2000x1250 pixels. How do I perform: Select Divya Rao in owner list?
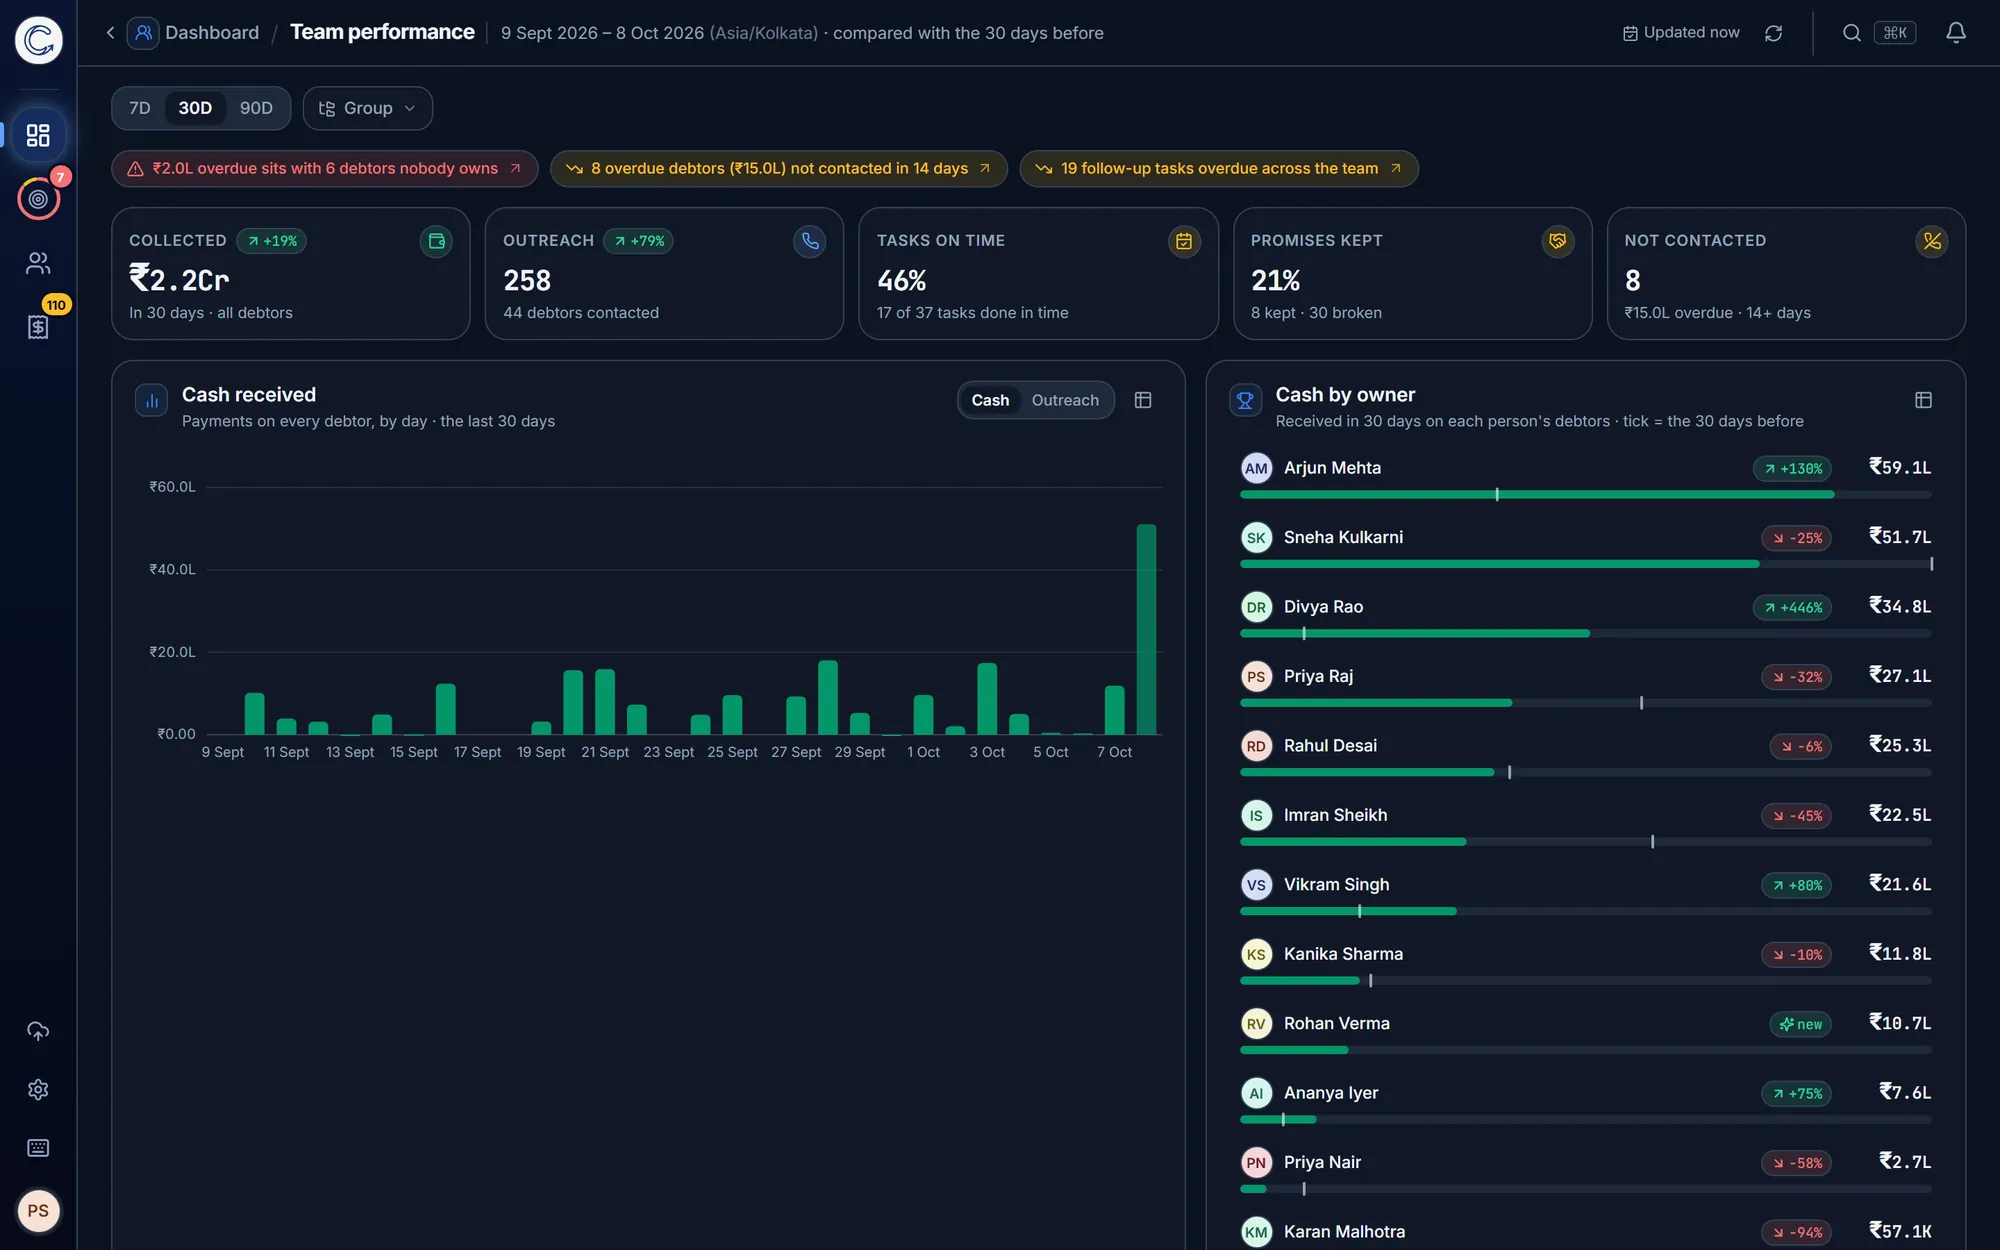1585,614
